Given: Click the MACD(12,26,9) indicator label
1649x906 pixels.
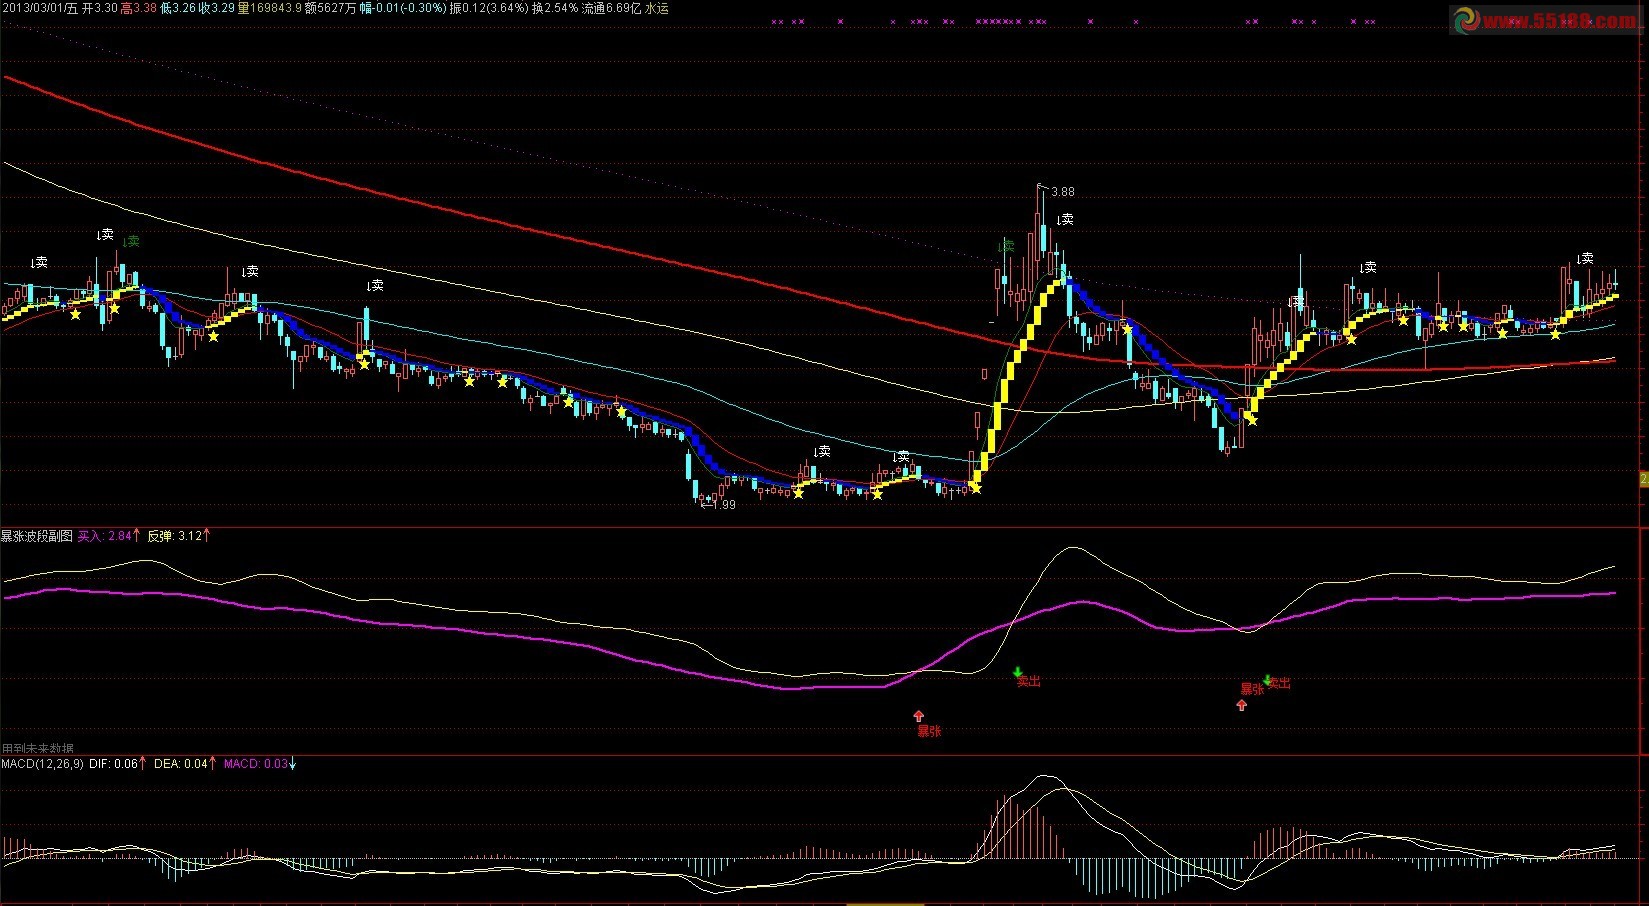Looking at the screenshot, I should 42,763.
